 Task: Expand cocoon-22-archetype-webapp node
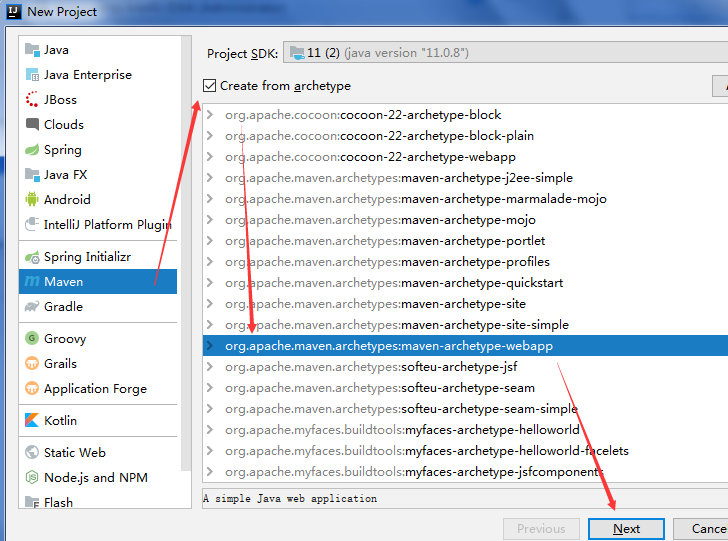click(x=210, y=156)
